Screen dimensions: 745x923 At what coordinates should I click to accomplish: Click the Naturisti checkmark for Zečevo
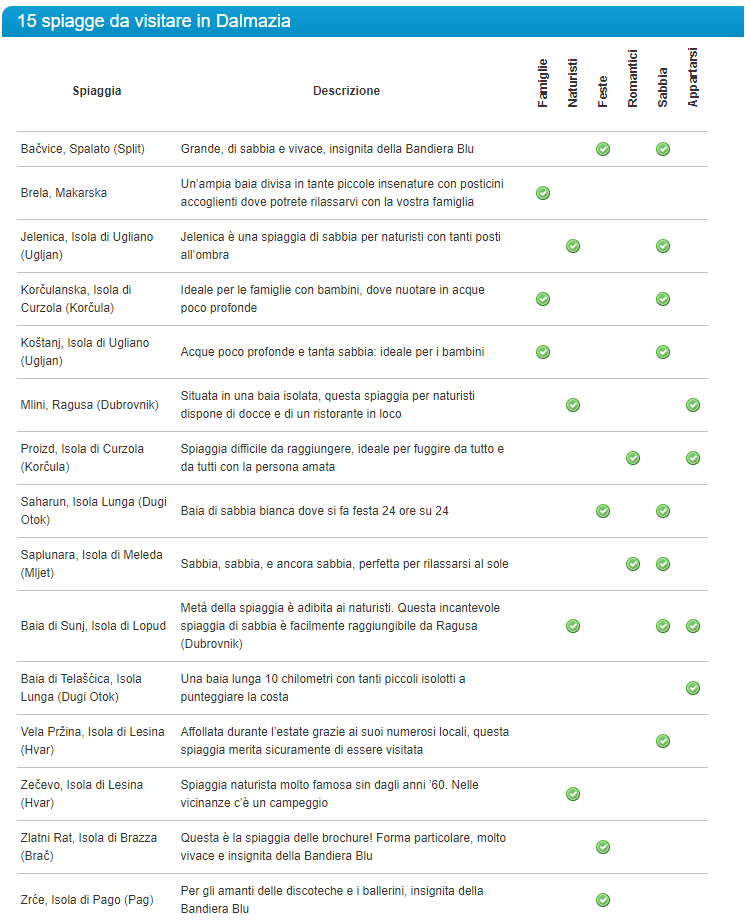[x=573, y=794]
